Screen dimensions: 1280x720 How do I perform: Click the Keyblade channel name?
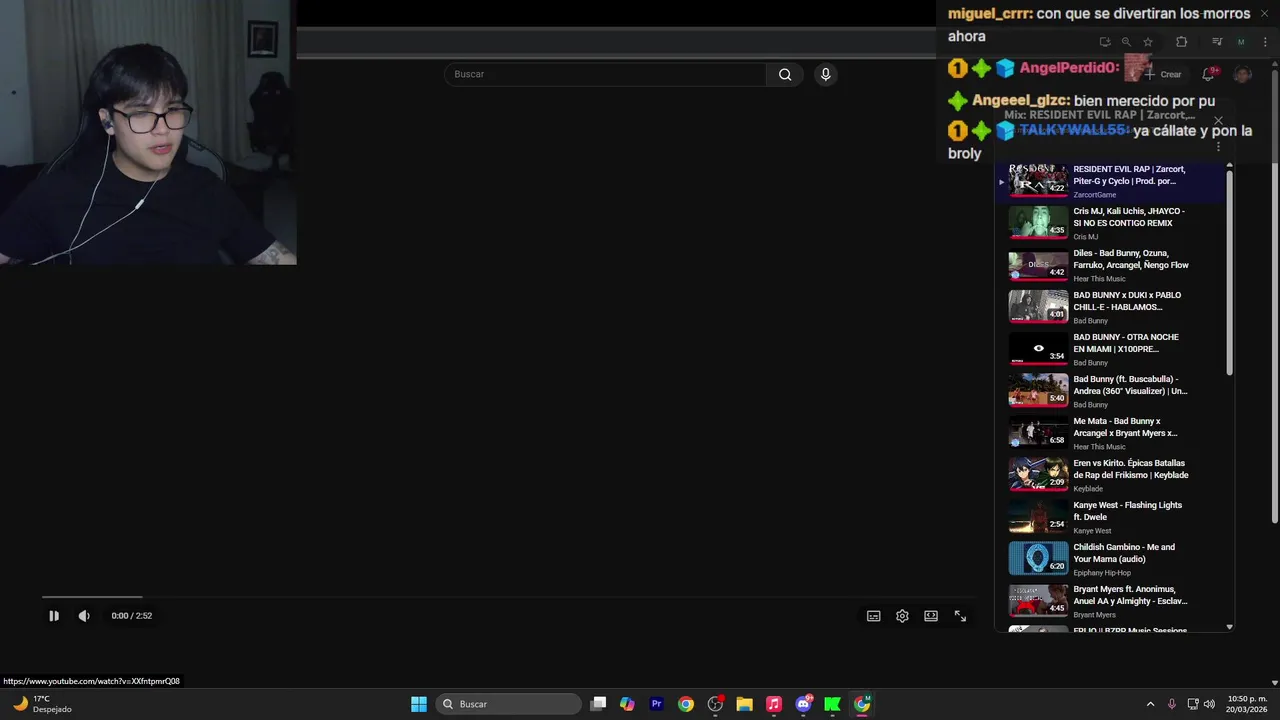click(1088, 489)
